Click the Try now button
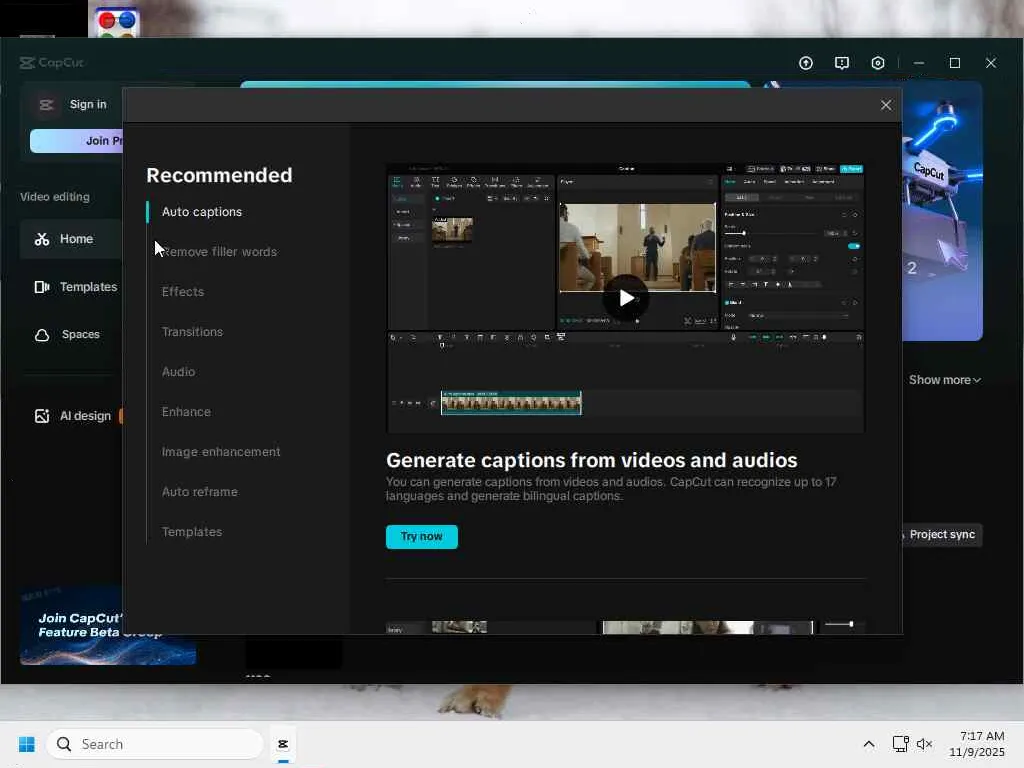The height and width of the screenshot is (768, 1024). (422, 536)
